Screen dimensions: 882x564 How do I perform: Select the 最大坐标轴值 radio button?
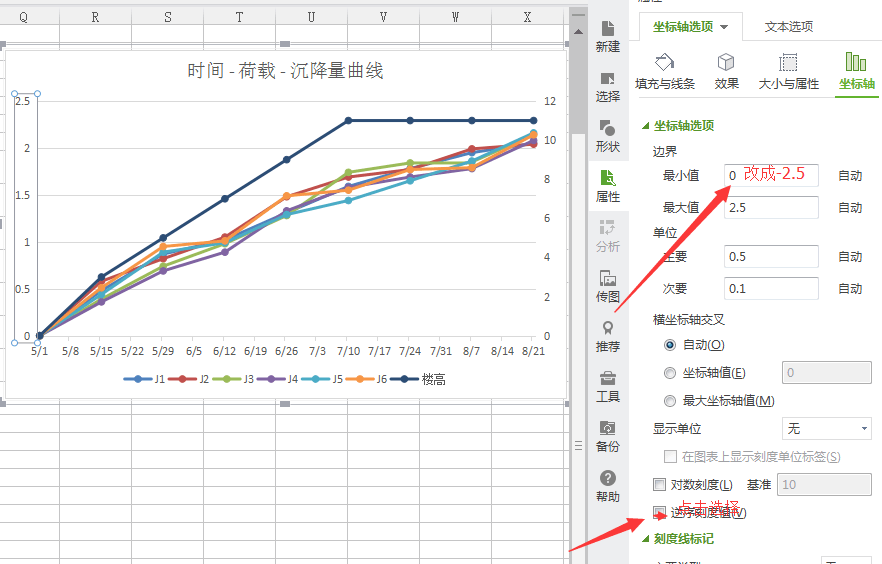click(670, 401)
